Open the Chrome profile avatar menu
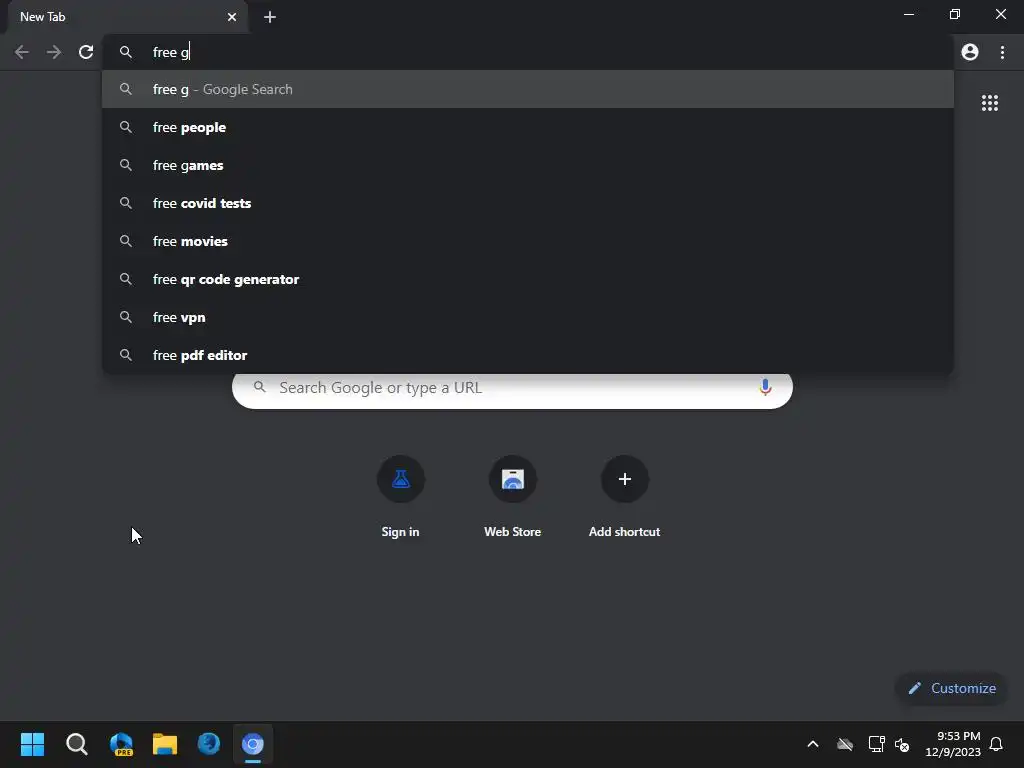Screen dimensions: 1024x768 tap(970, 52)
